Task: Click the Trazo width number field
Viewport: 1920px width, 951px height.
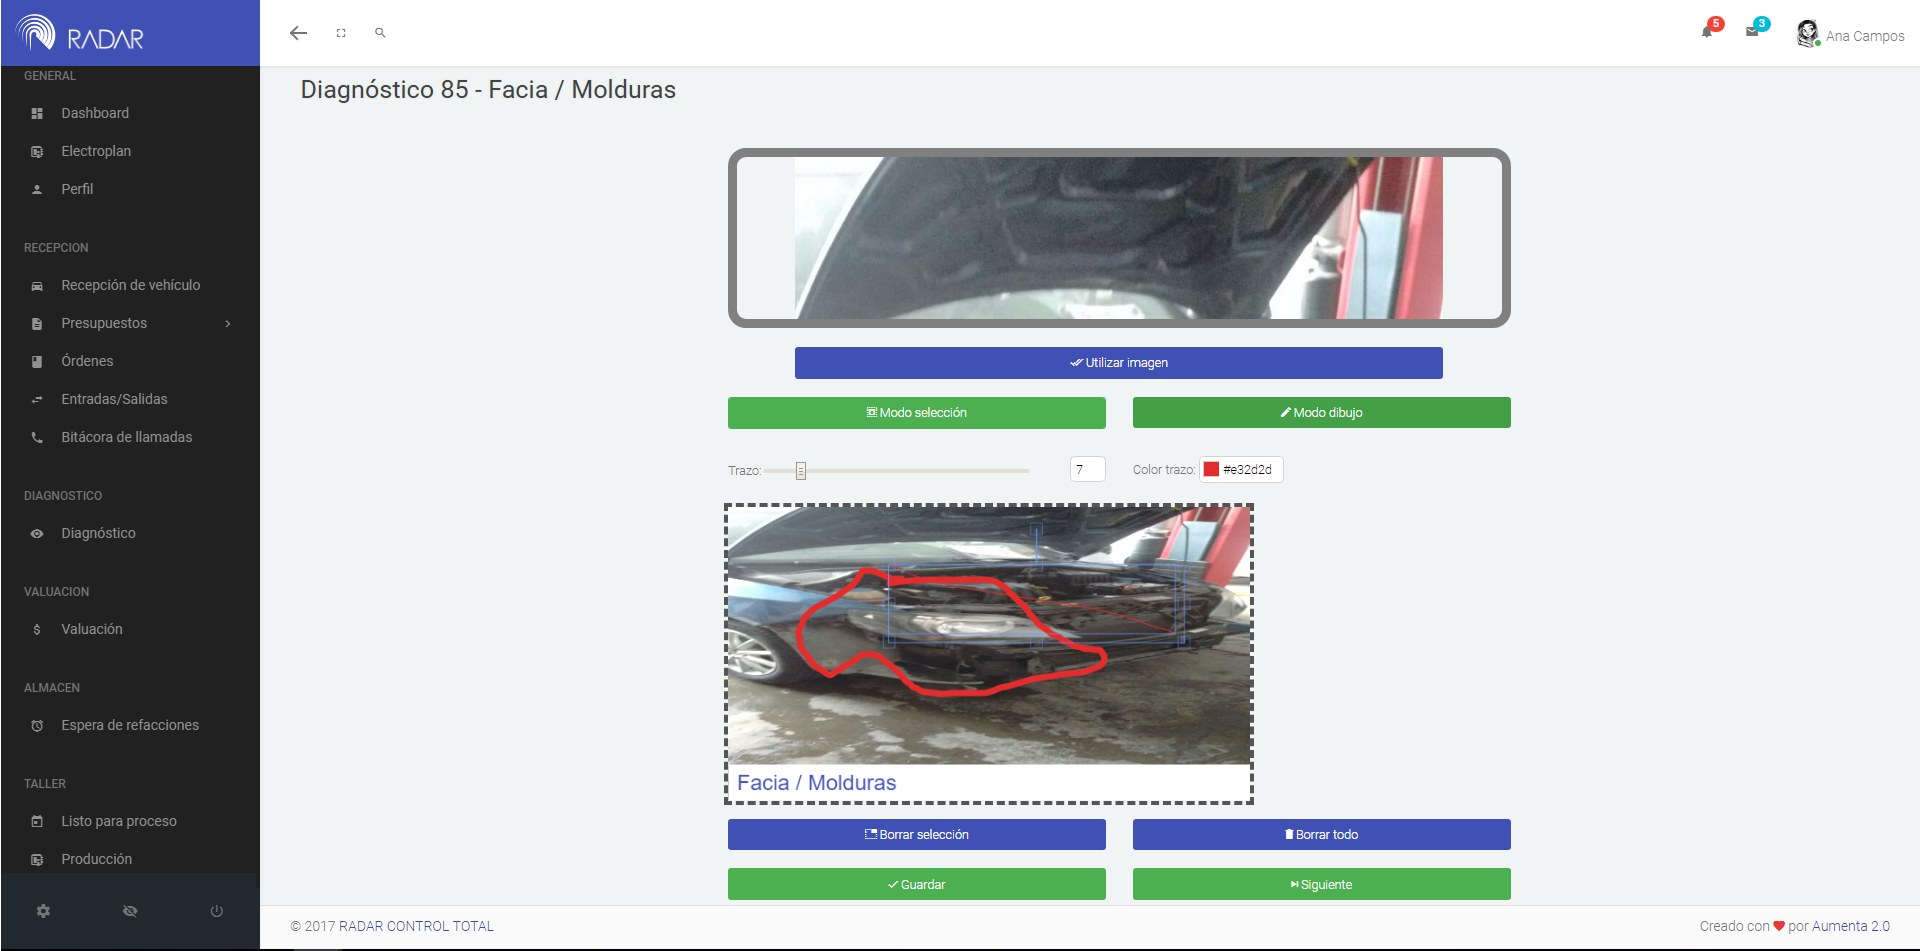Action: point(1087,470)
